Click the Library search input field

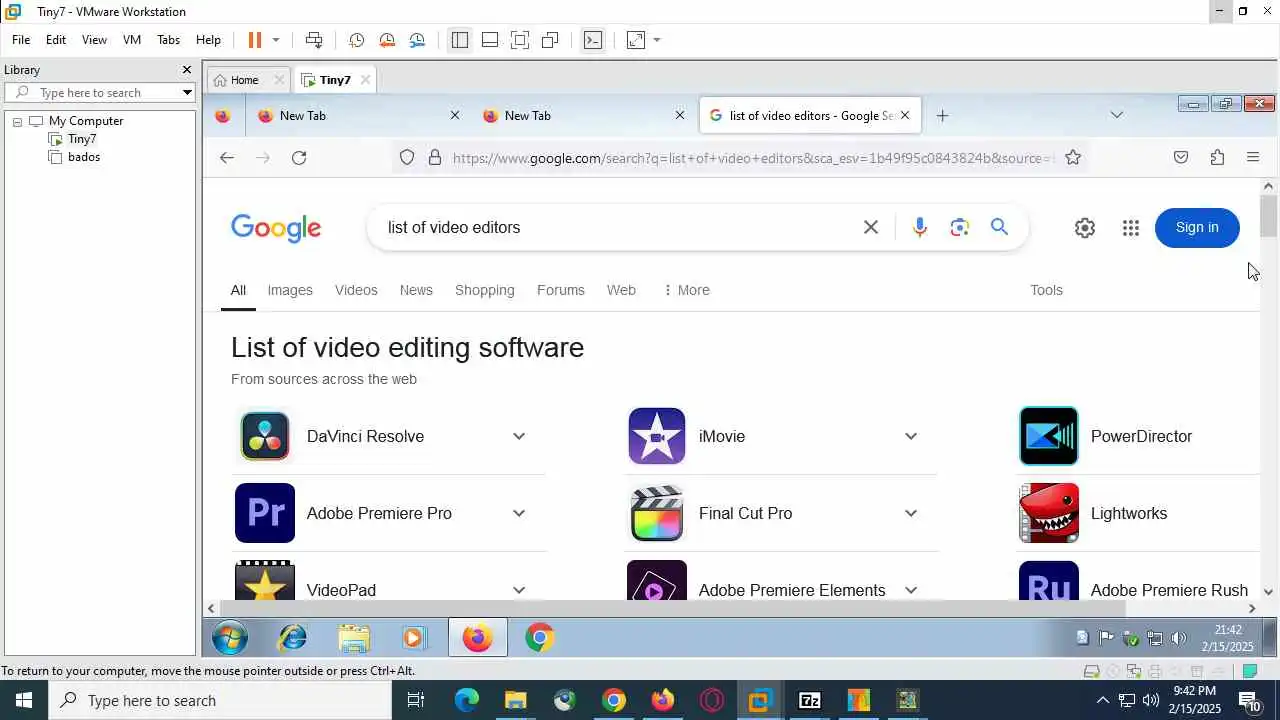[98, 93]
